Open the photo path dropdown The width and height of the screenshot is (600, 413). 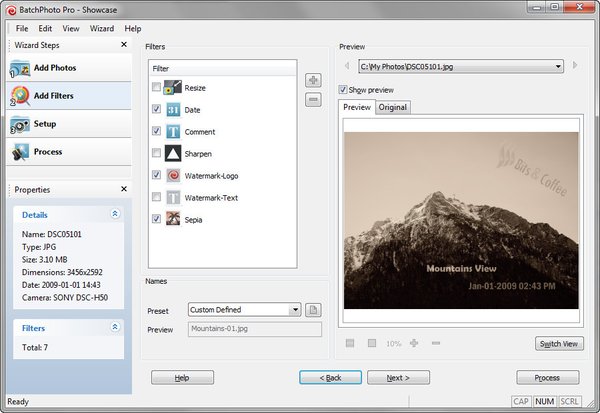pyautogui.click(x=558, y=67)
